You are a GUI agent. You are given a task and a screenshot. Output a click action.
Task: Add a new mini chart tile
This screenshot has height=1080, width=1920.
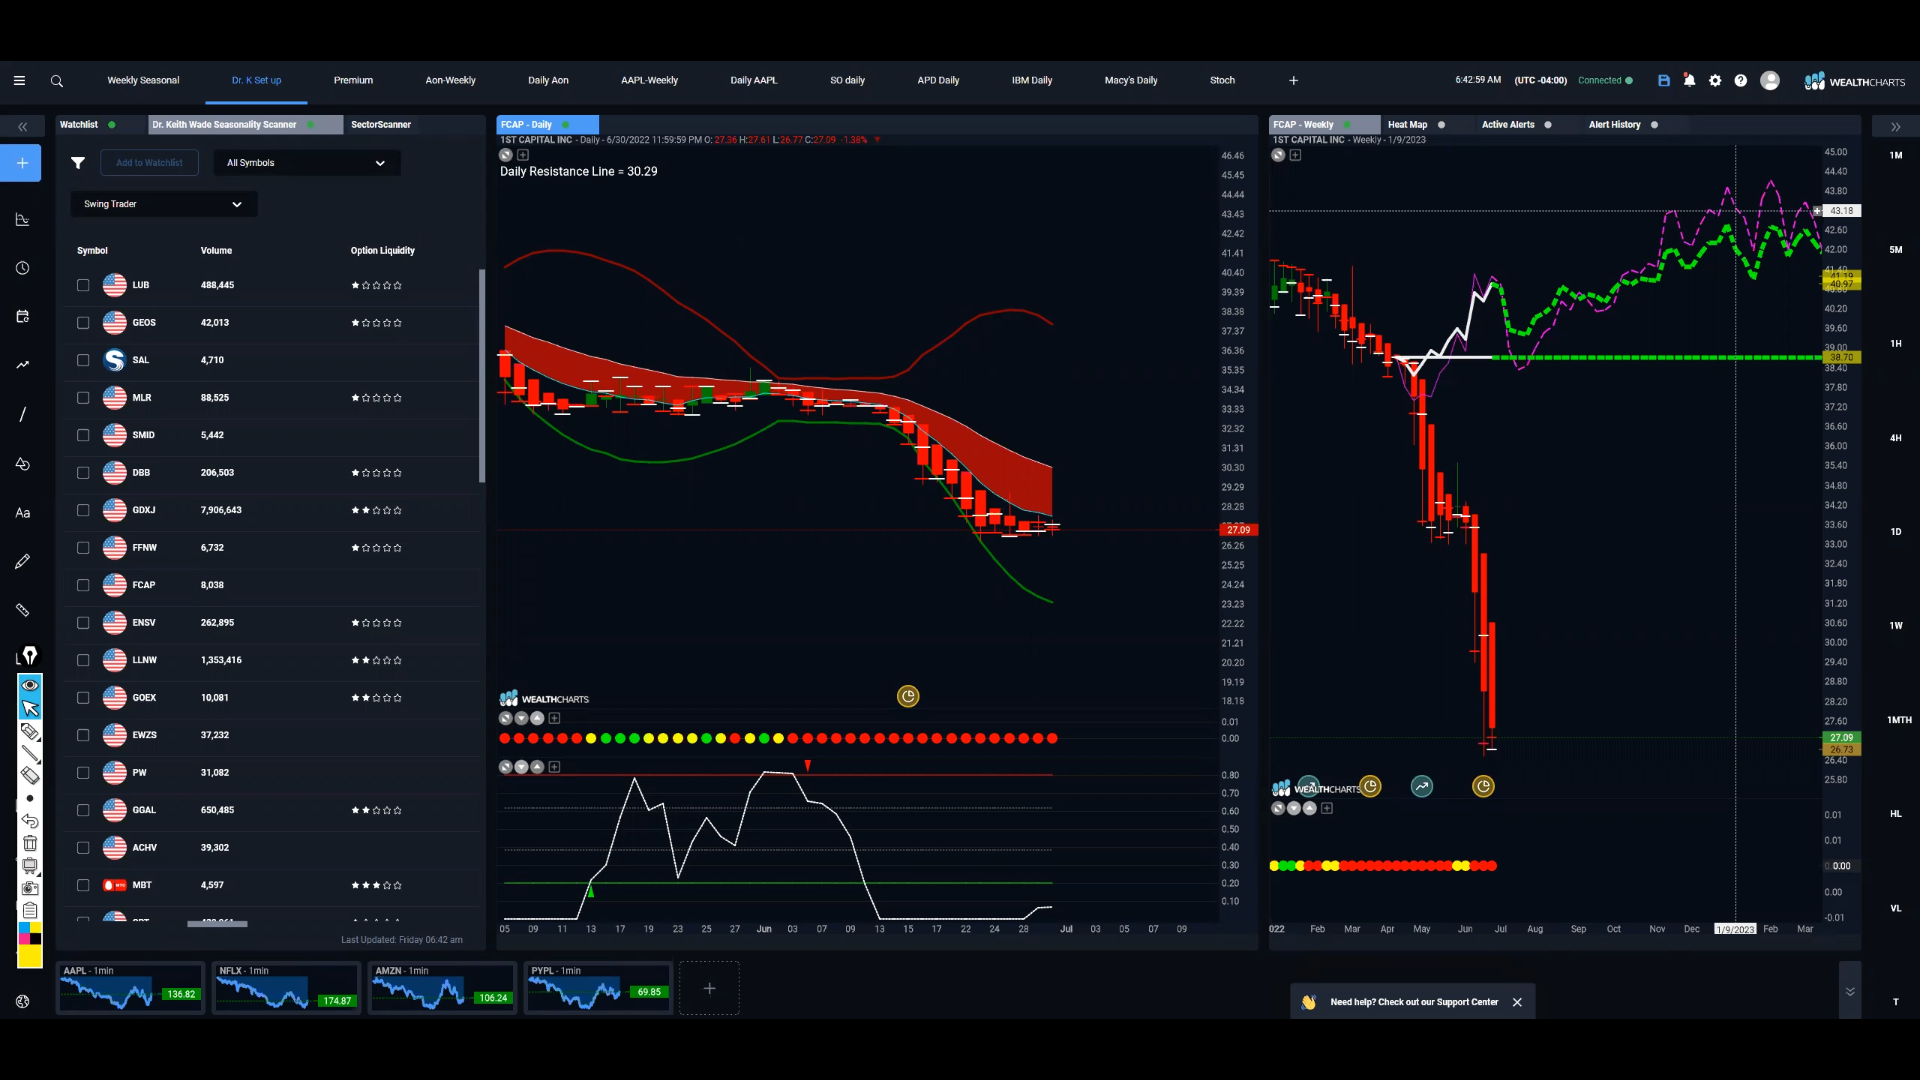[x=709, y=989]
